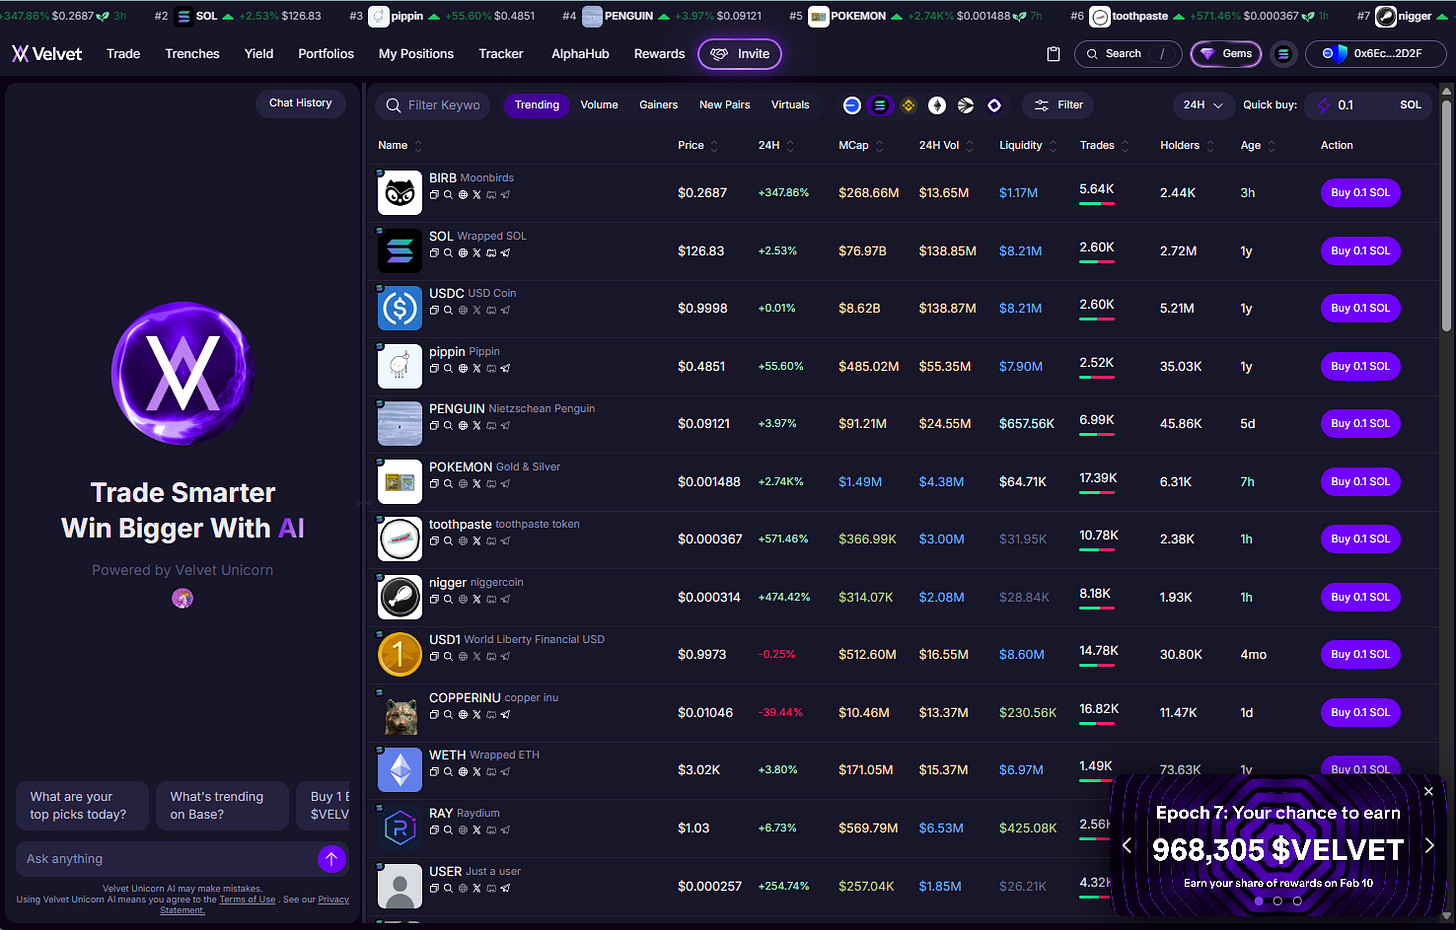
Task: Open the globe website icon for PENGUIN
Action: pyautogui.click(x=463, y=426)
